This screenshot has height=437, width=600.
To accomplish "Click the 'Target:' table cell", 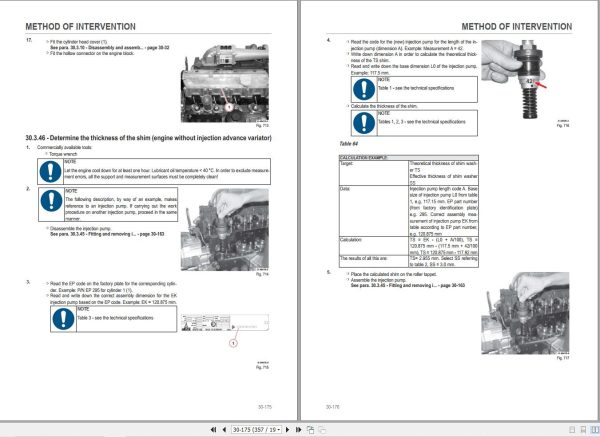I will click(374, 173).
